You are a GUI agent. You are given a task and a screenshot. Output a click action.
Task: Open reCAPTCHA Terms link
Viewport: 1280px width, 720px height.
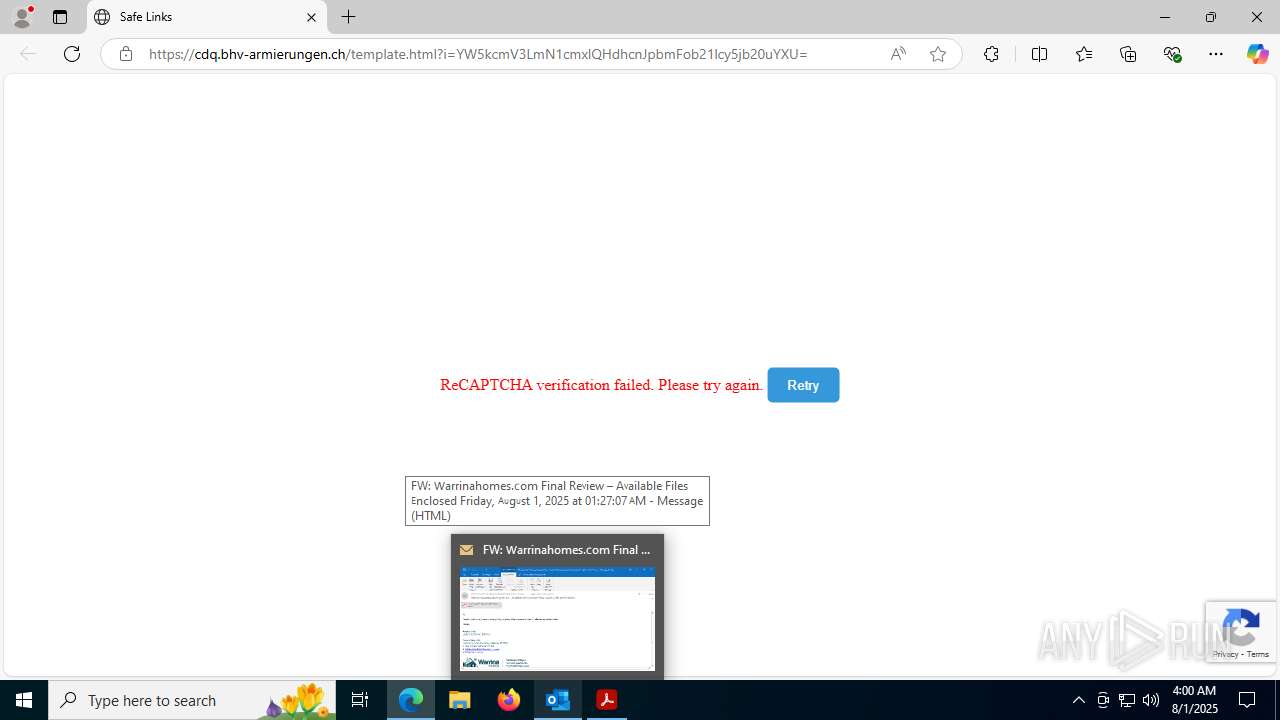(1258, 654)
